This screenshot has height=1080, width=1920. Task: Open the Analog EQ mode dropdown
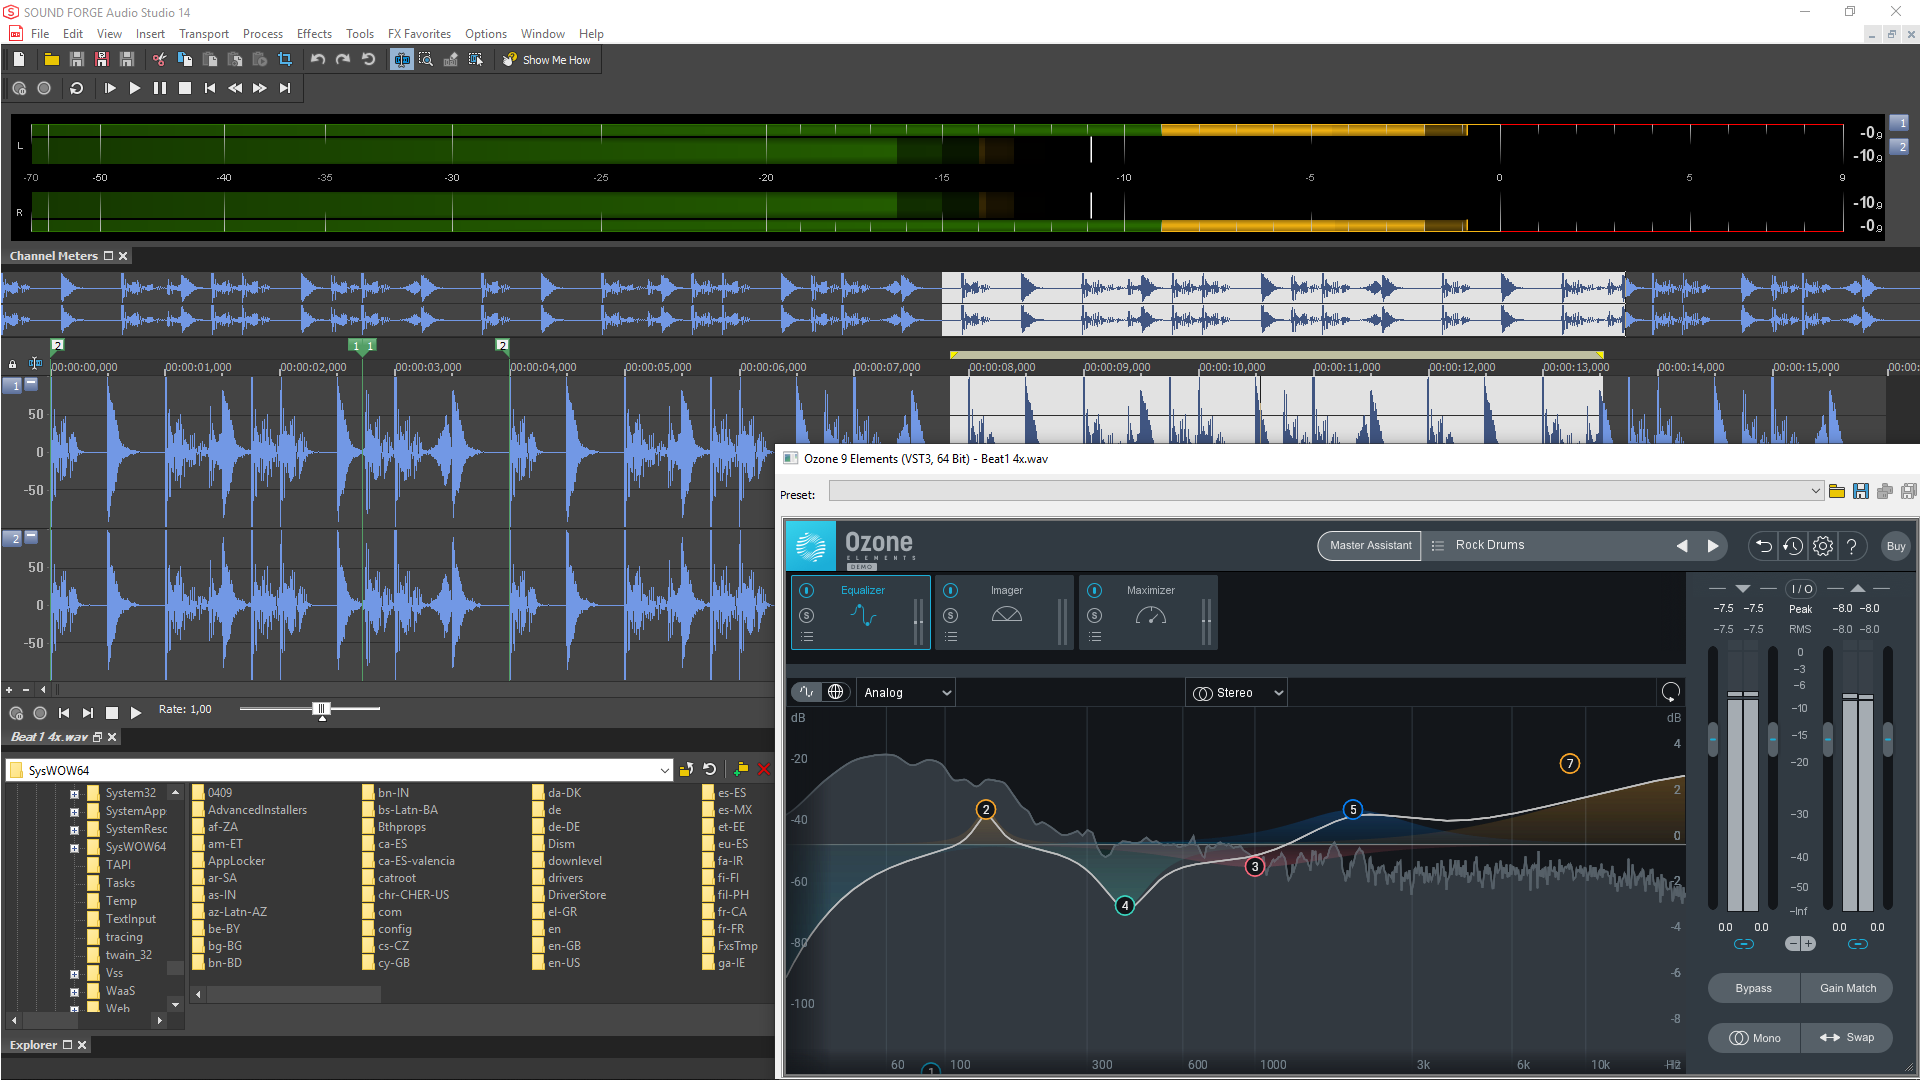[907, 693]
